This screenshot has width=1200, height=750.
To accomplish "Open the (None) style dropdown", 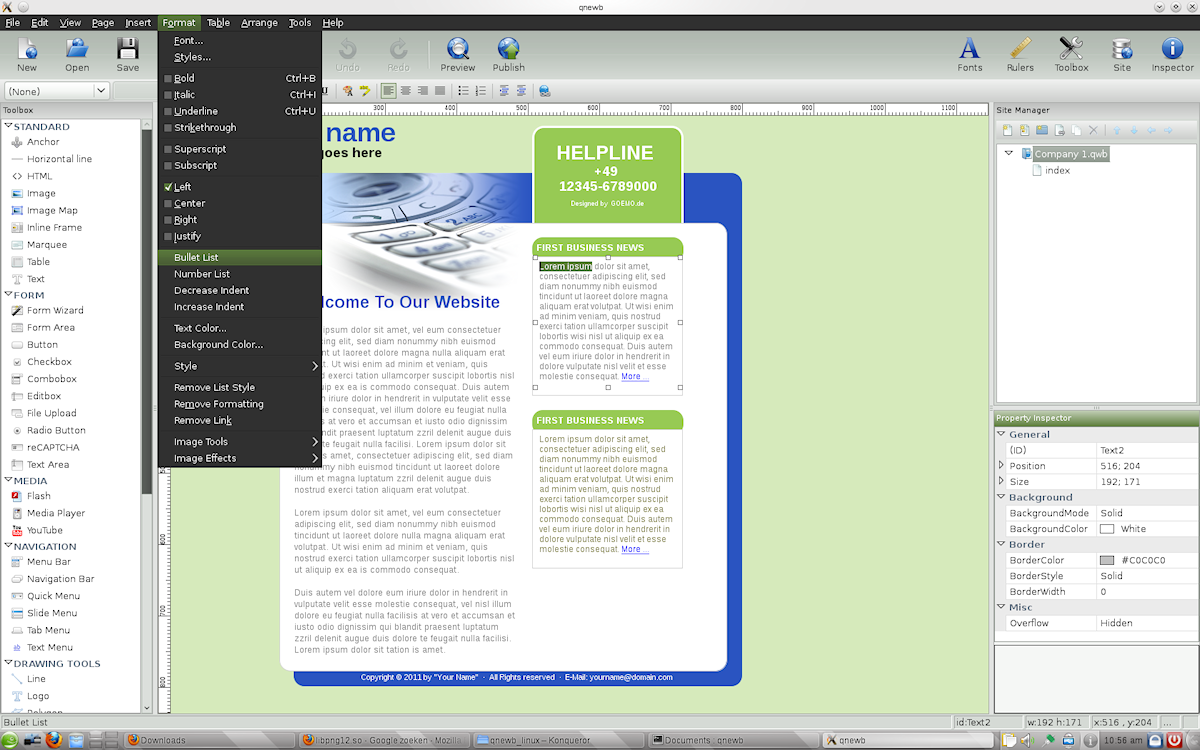I will click(x=57, y=91).
